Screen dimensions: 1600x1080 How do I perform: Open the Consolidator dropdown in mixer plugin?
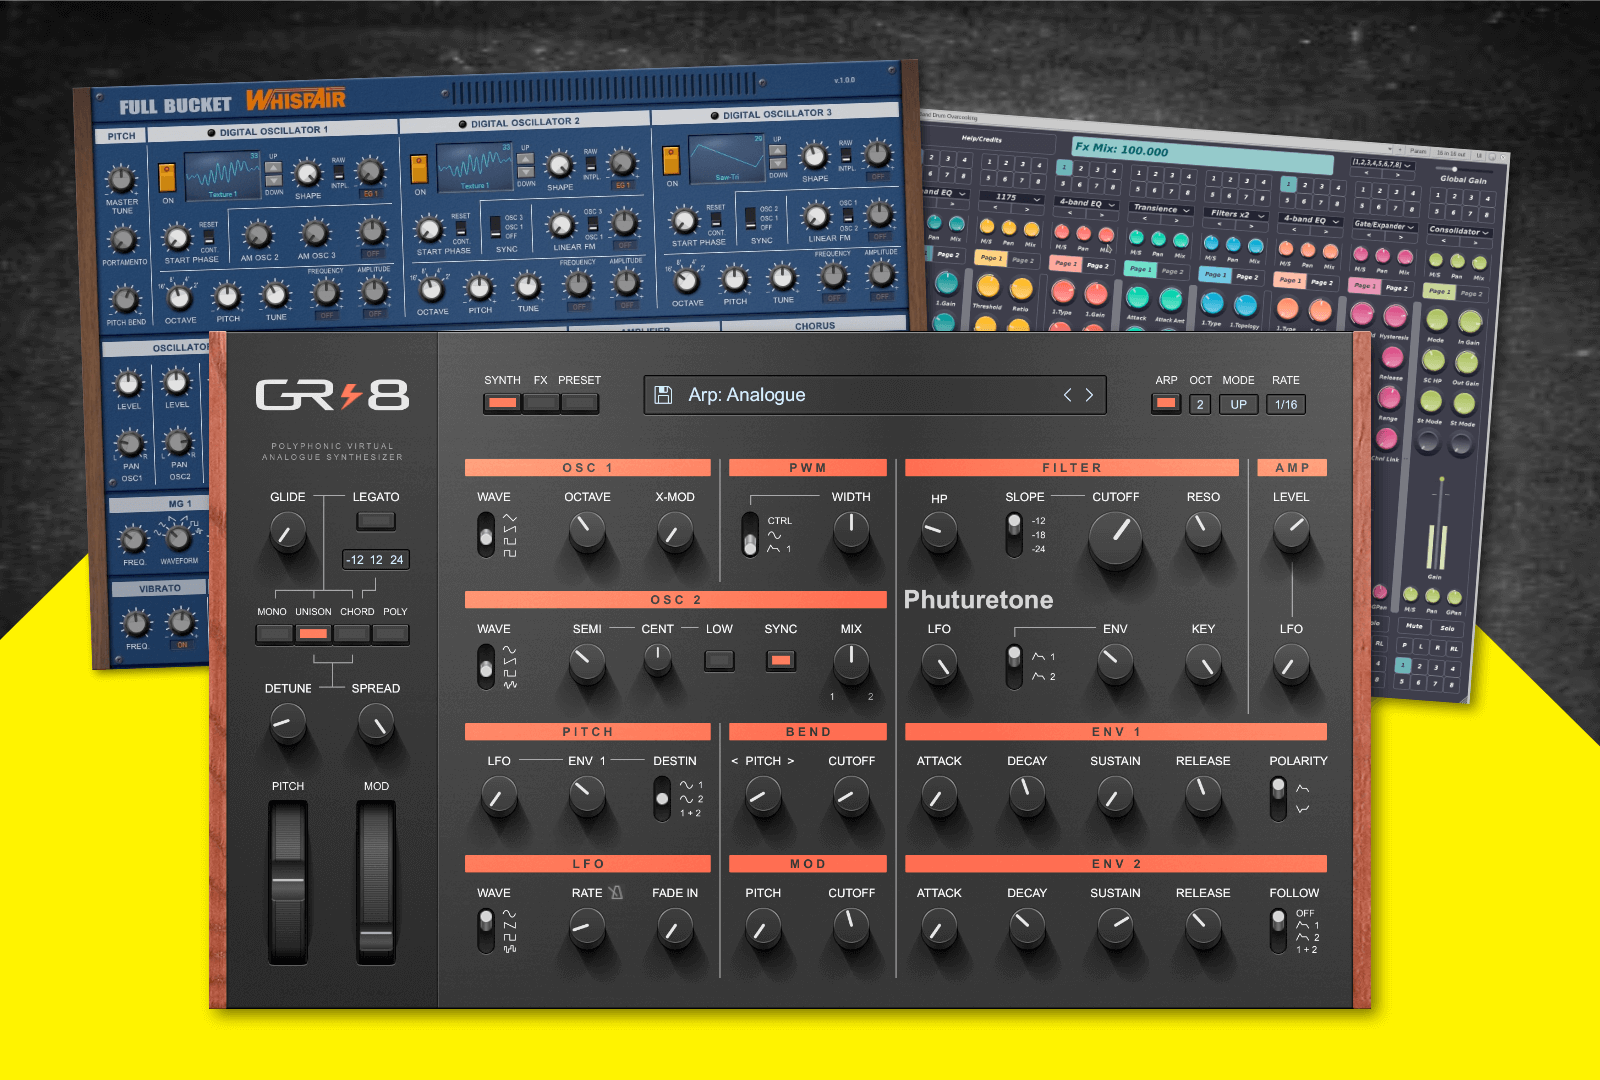coord(1459,231)
